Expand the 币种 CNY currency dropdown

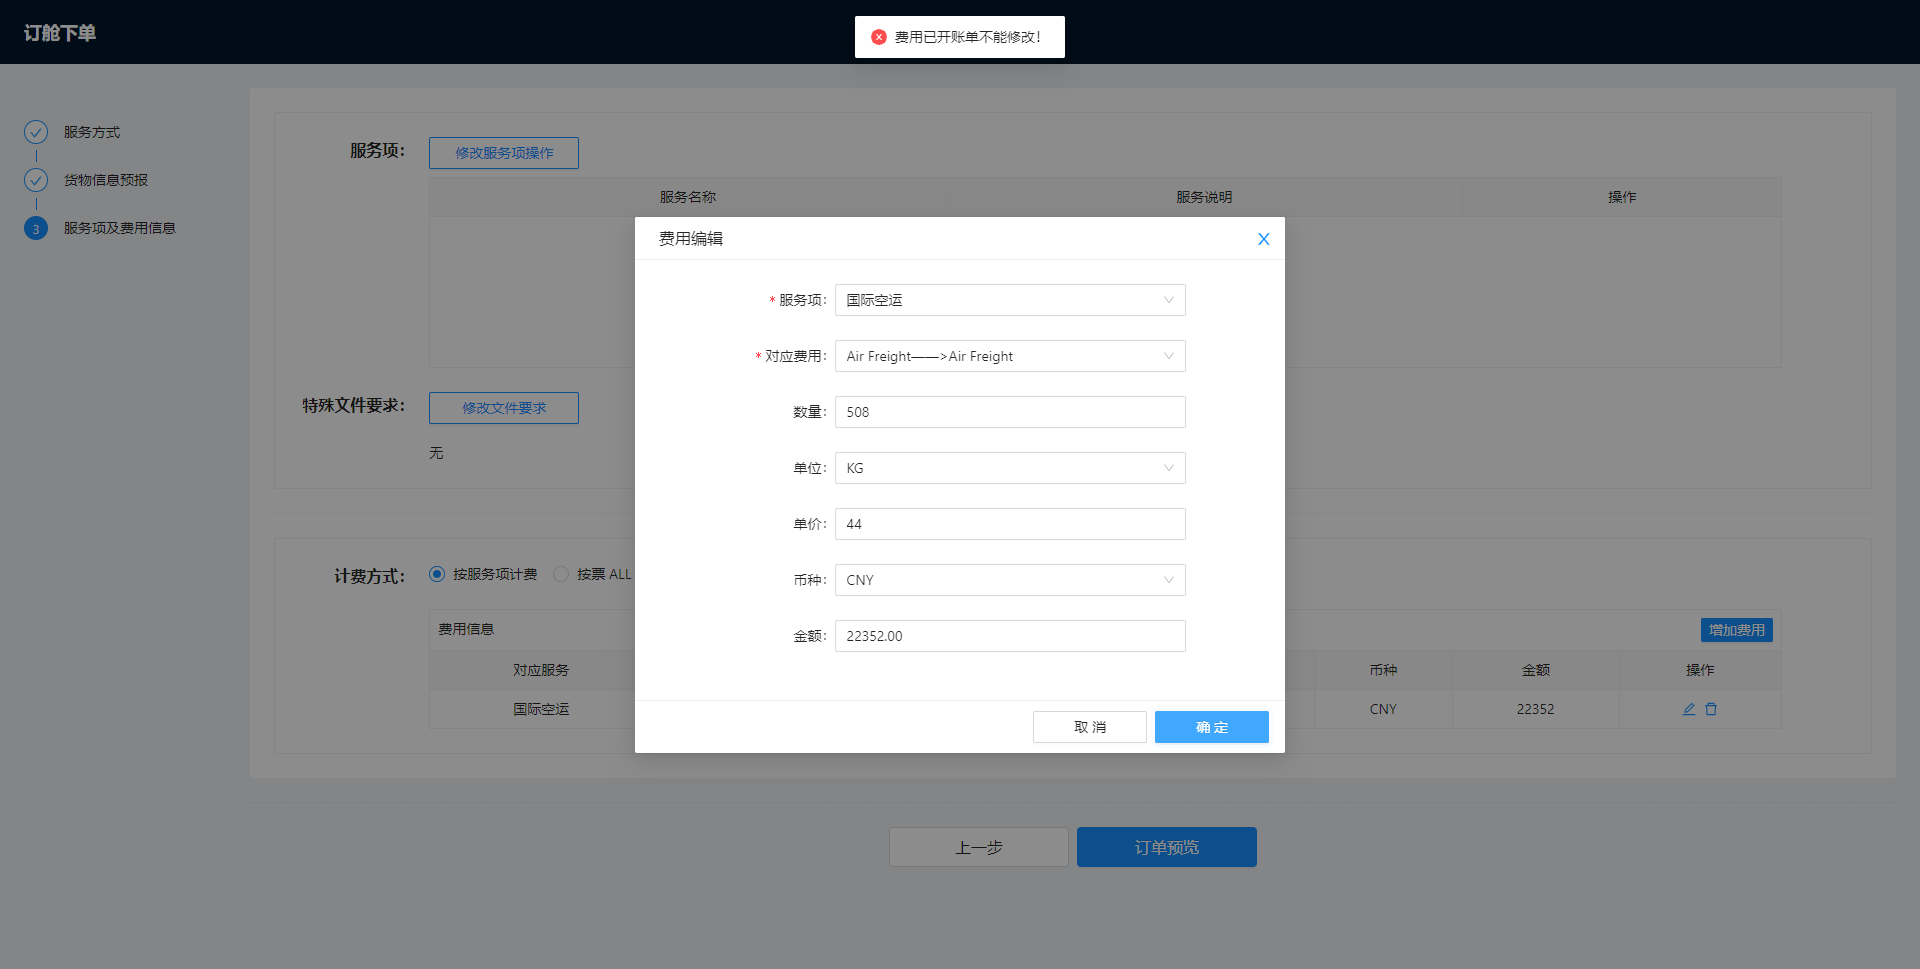(1009, 580)
